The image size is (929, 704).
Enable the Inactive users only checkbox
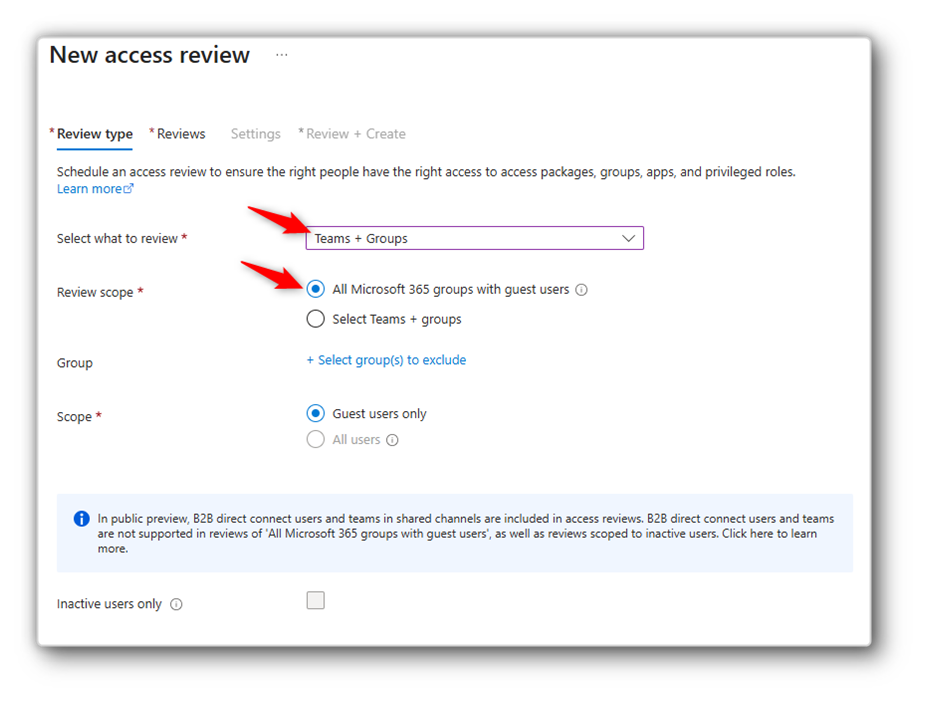[316, 600]
